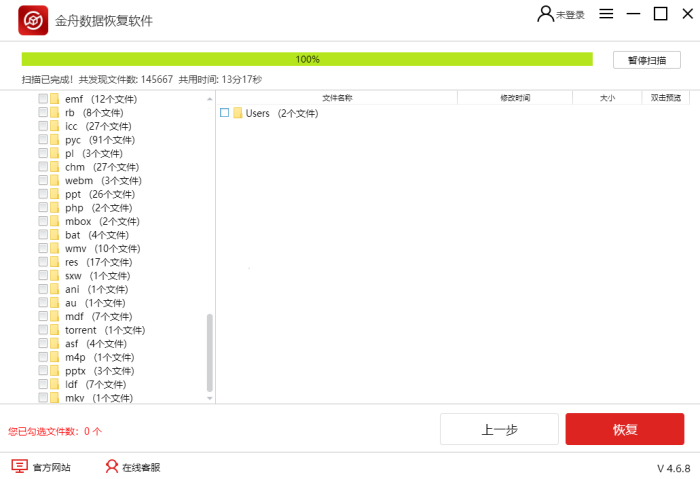Check the torrent folder checkbox

tap(43, 329)
